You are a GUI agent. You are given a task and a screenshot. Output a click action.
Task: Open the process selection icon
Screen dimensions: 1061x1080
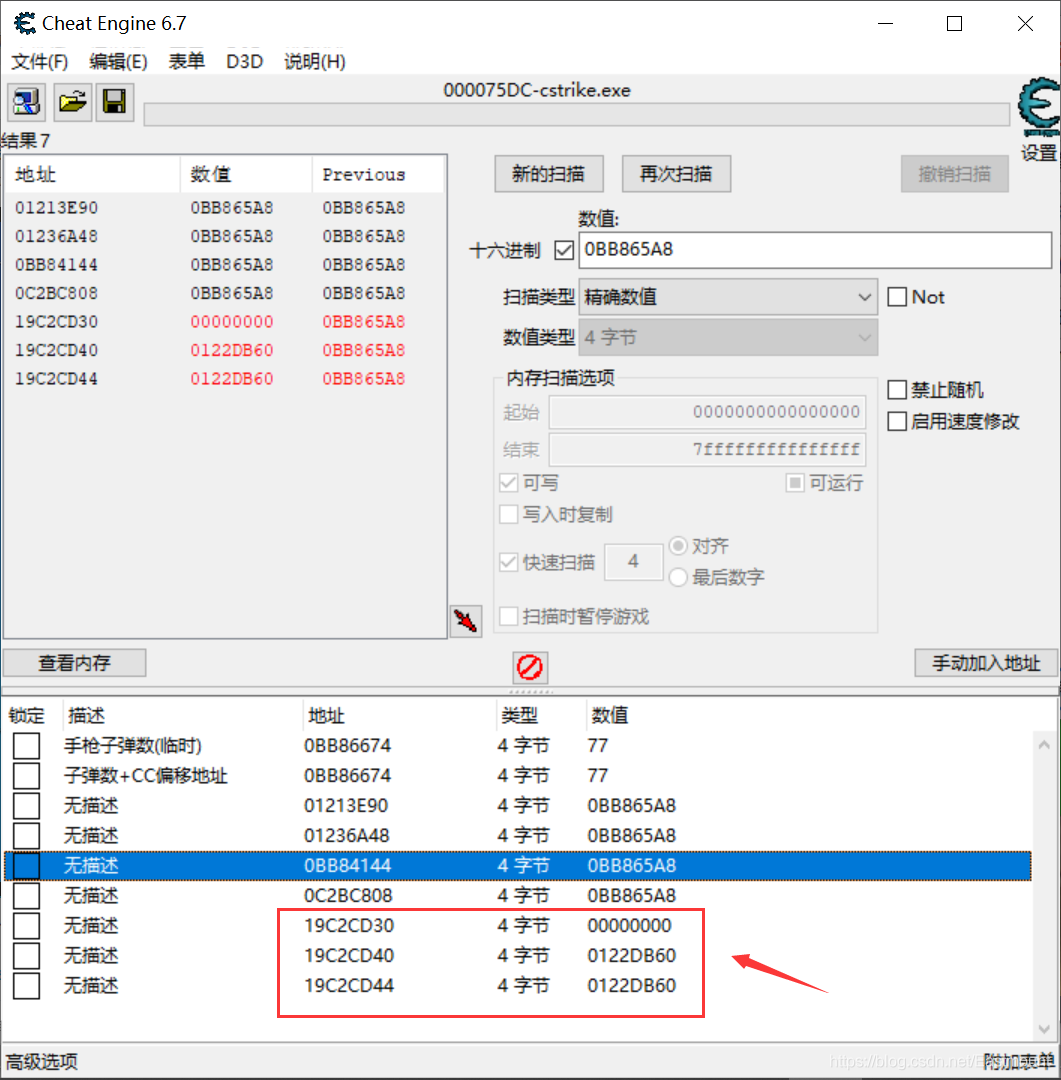point(27,103)
